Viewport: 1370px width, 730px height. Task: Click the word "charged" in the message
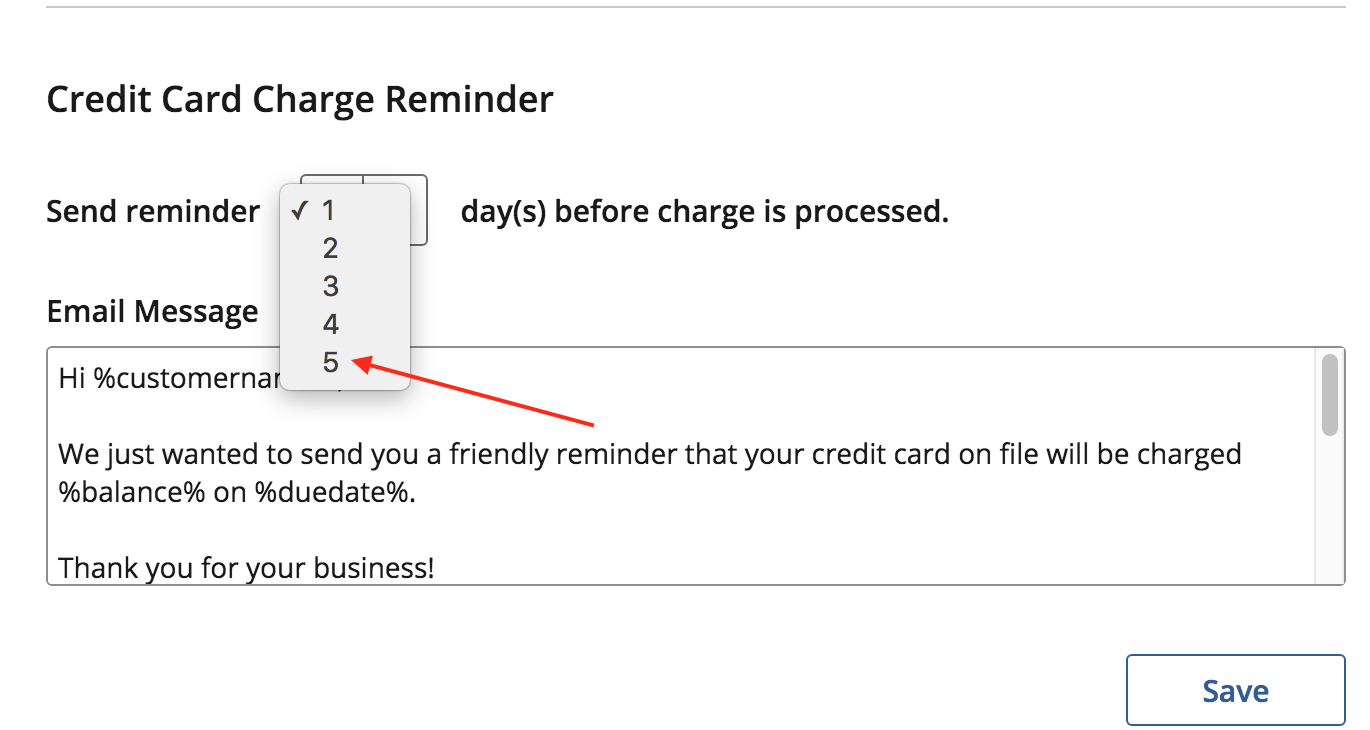tap(1182, 455)
